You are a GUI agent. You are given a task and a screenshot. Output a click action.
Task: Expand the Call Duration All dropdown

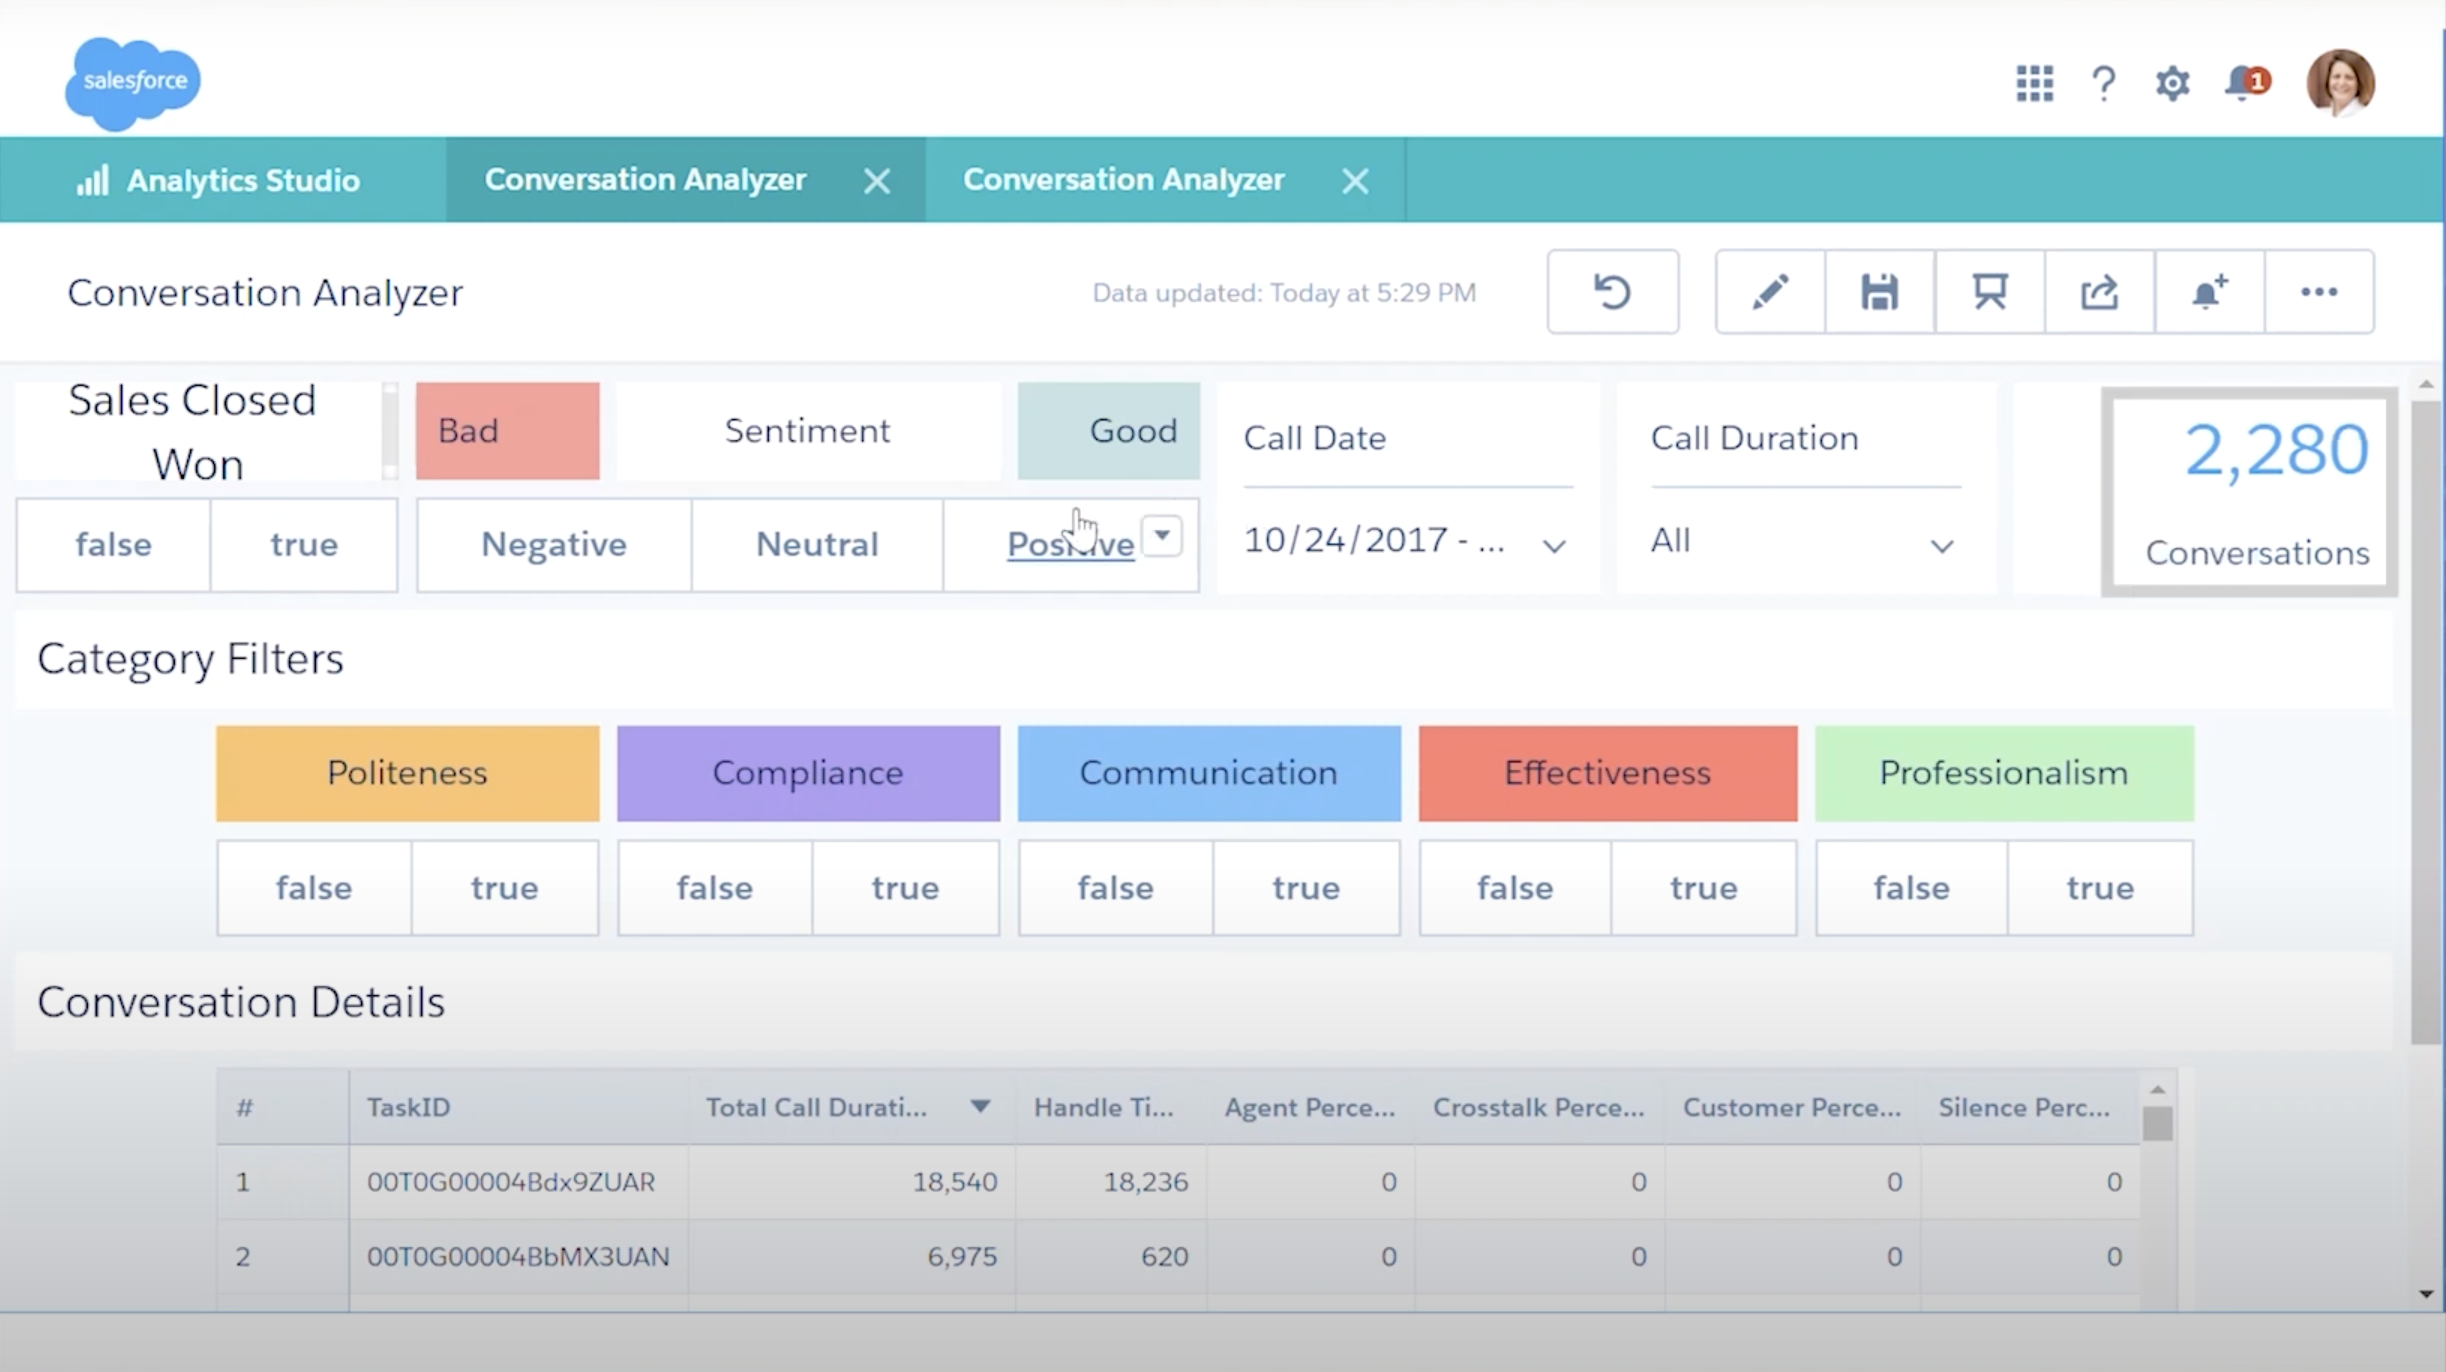pos(1804,542)
